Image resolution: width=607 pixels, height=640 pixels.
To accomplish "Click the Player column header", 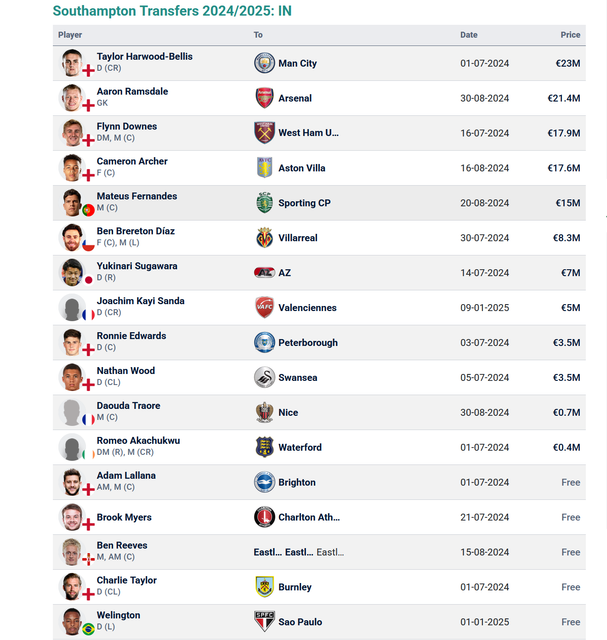I will click(x=70, y=35).
